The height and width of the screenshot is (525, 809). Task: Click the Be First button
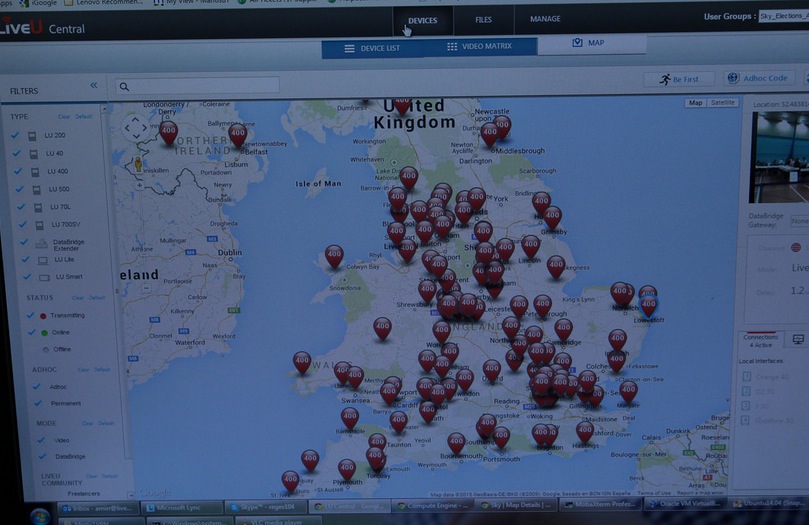[x=679, y=79]
